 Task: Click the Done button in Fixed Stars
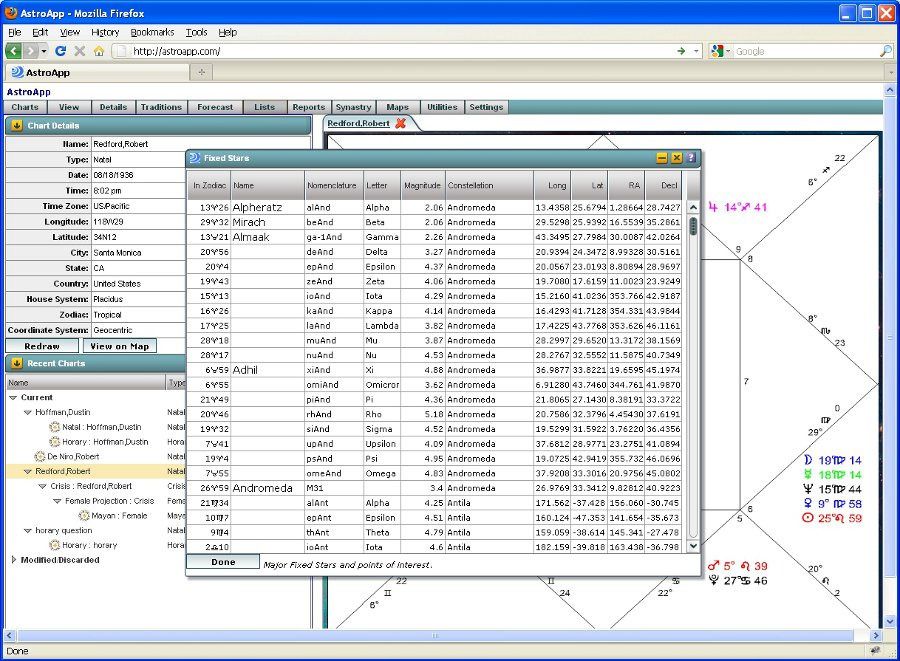pos(223,562)
